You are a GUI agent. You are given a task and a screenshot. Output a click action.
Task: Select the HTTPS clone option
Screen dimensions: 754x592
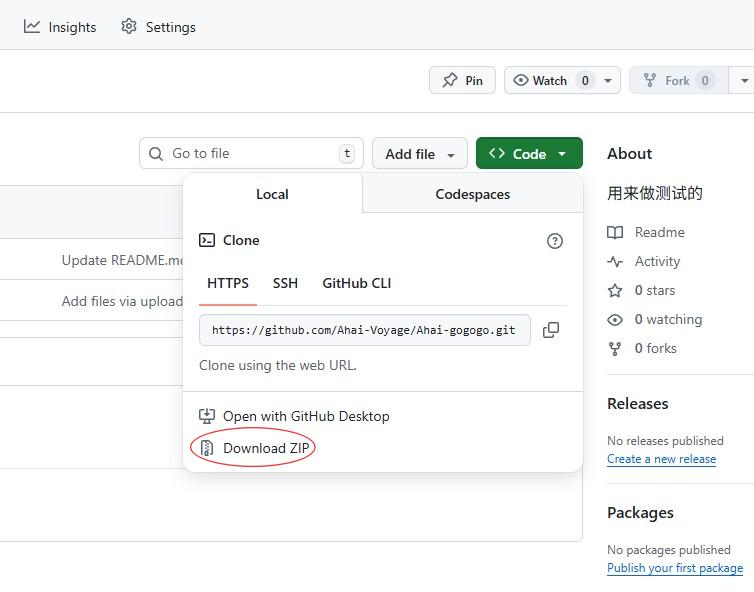(228, 283)
